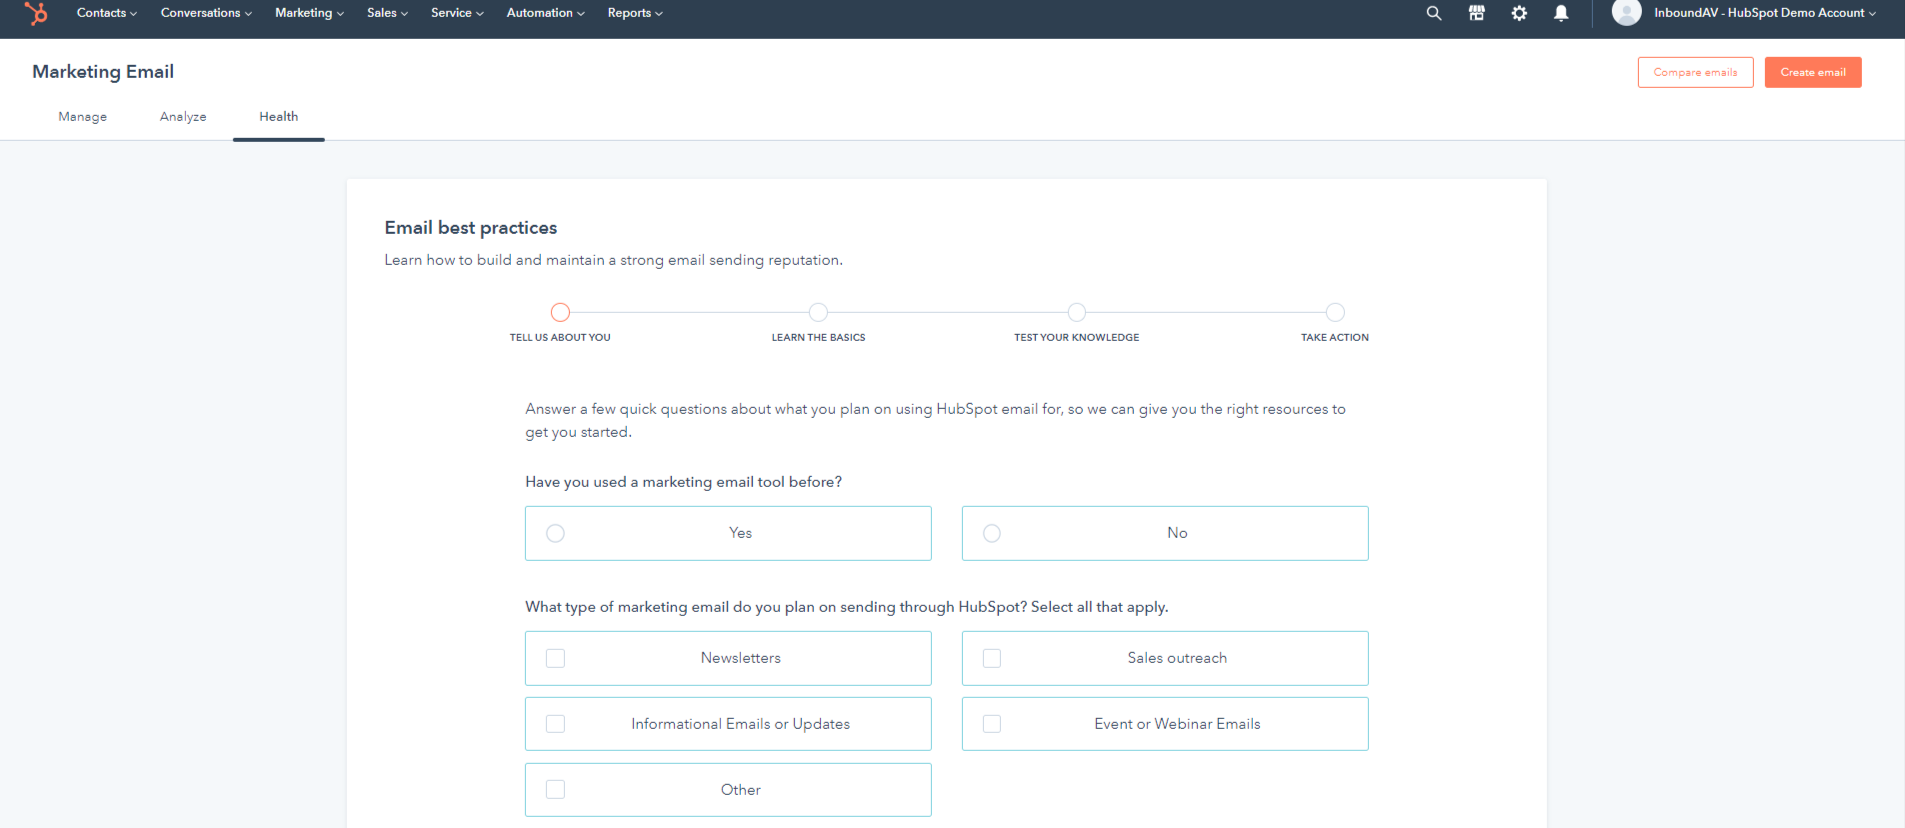Click the Learn the Basics step marker
Image resolution: width=1905 pixels, height=828 pixels.
pyautogui.click(x=818, y=313)
